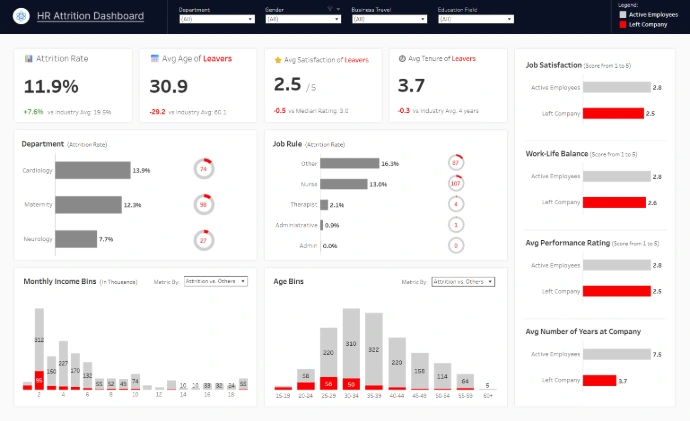Click the HR Attrition Dashboard title link

(x=87, y=17)
